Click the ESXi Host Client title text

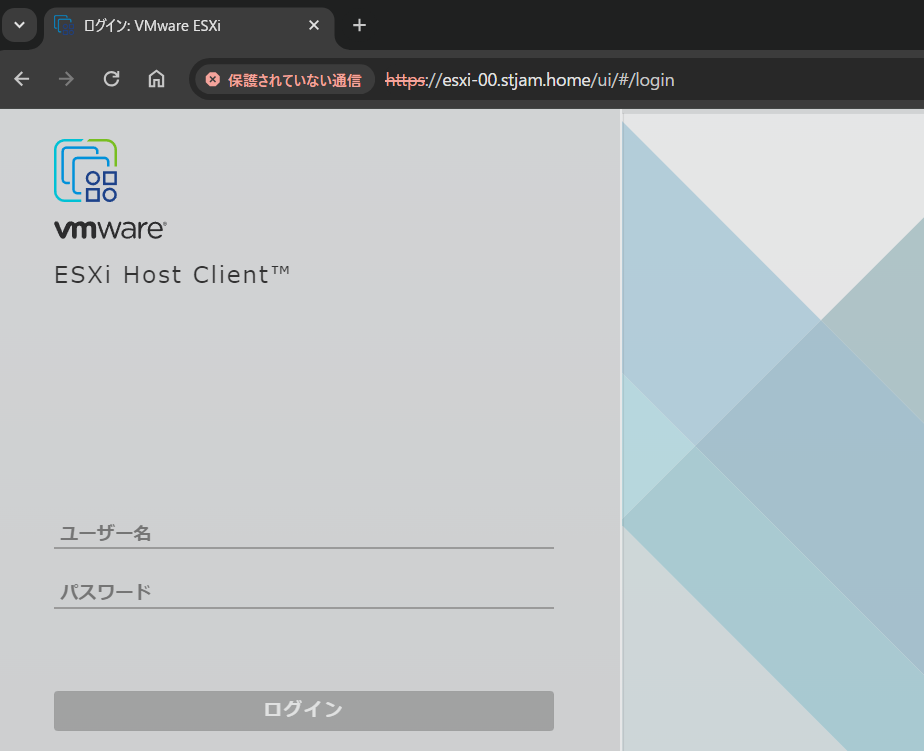point(171,275)
